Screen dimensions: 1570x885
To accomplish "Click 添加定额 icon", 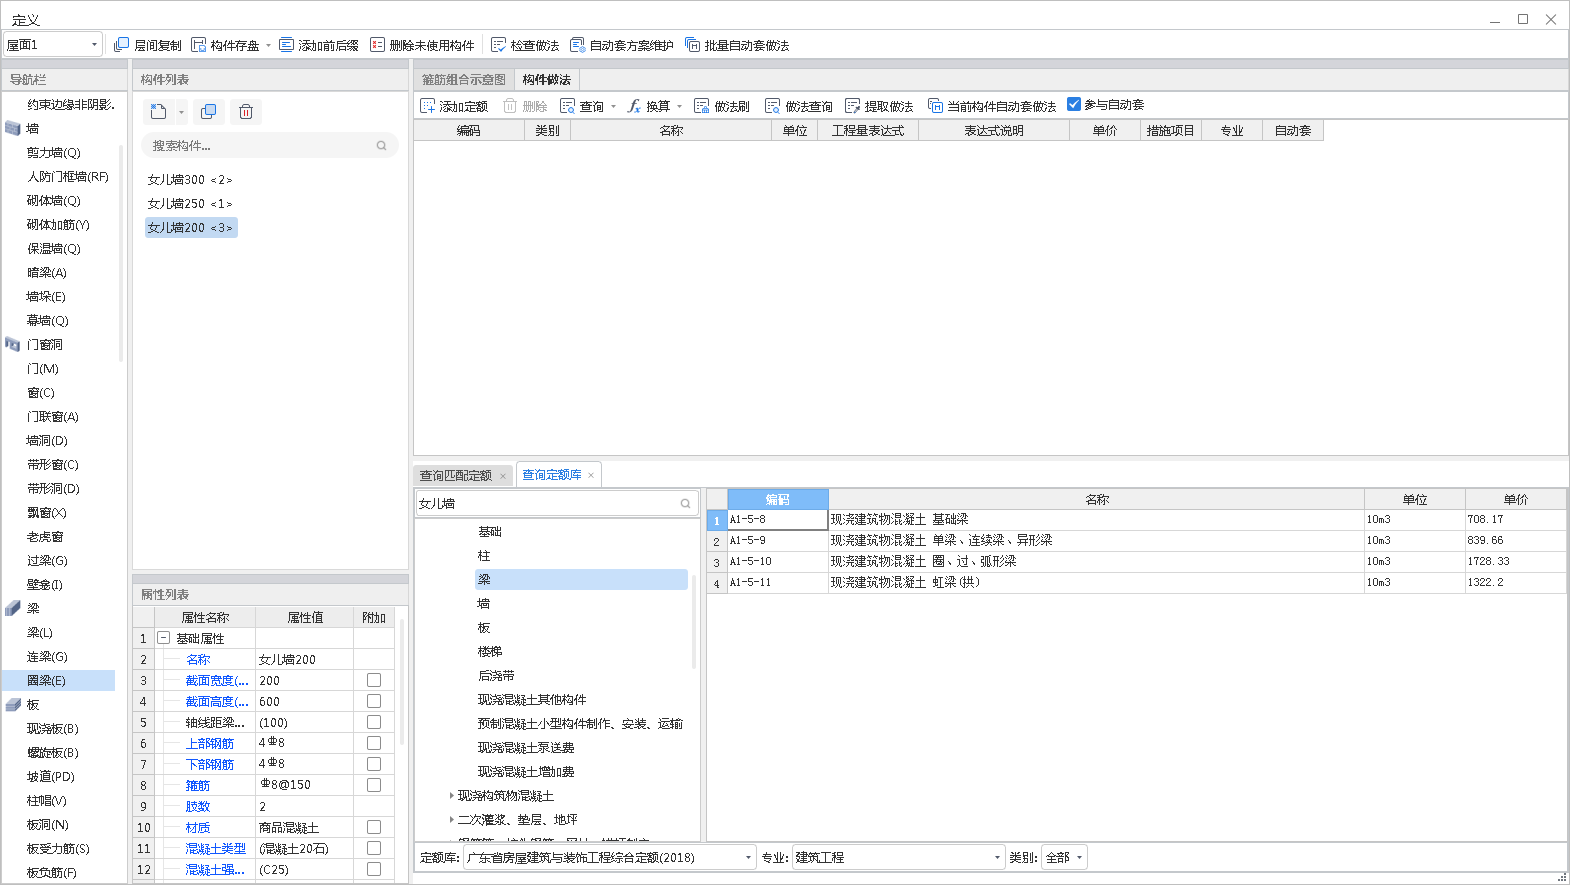I will tap(428, 106).
